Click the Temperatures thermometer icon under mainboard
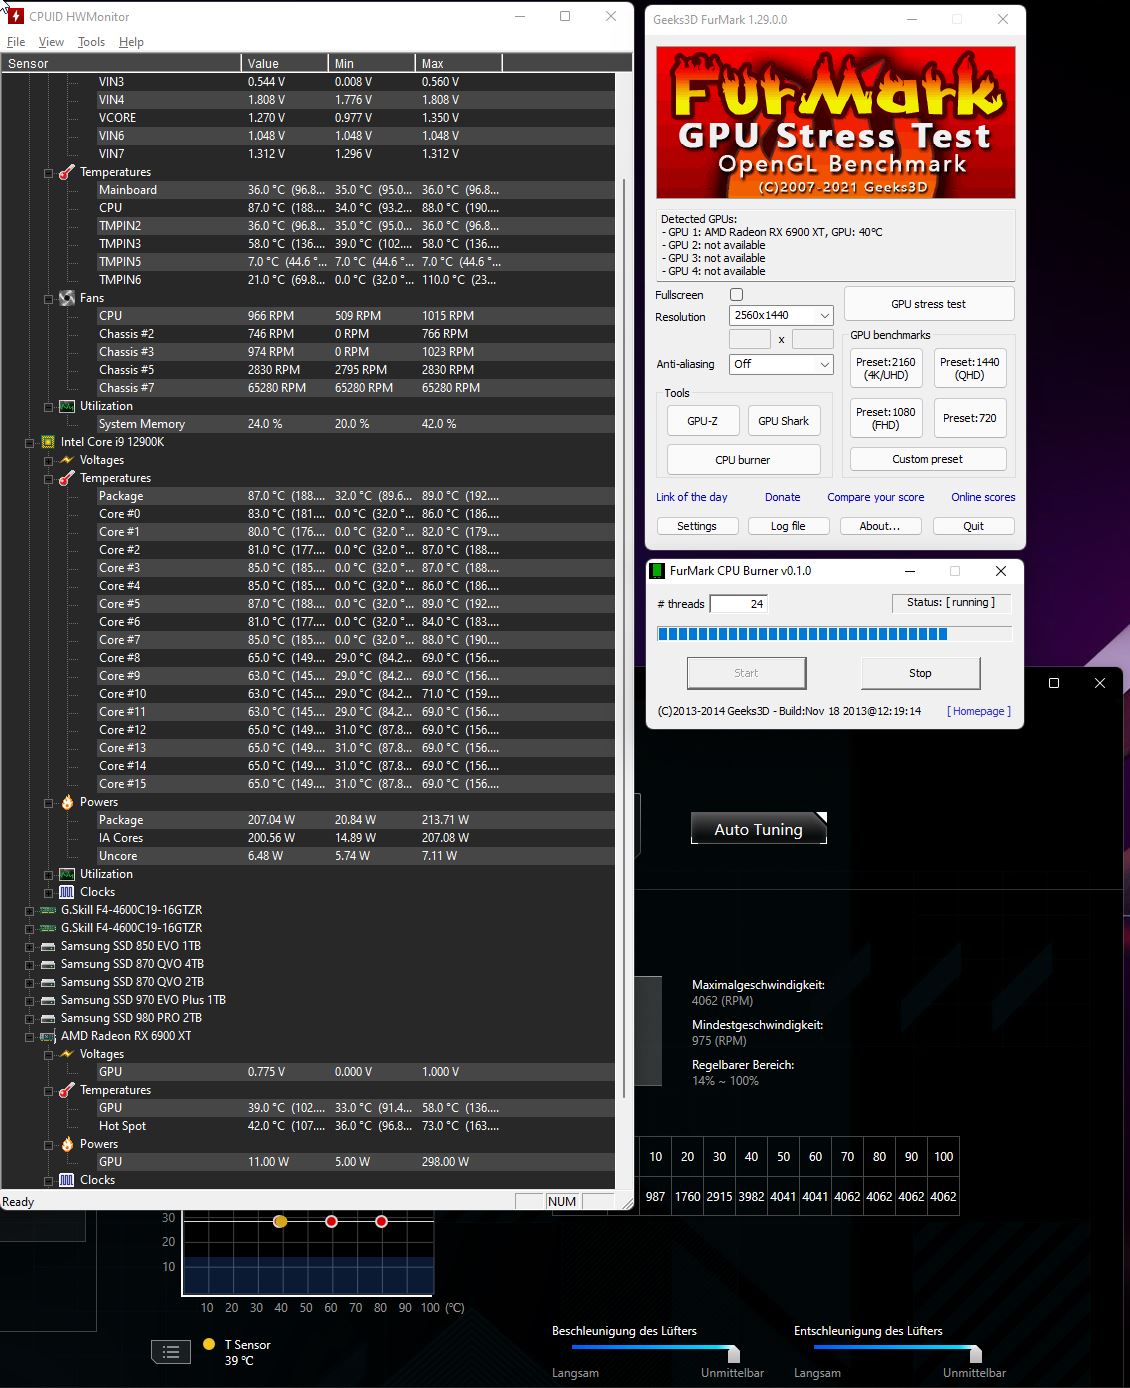 [x=67, y=172]
